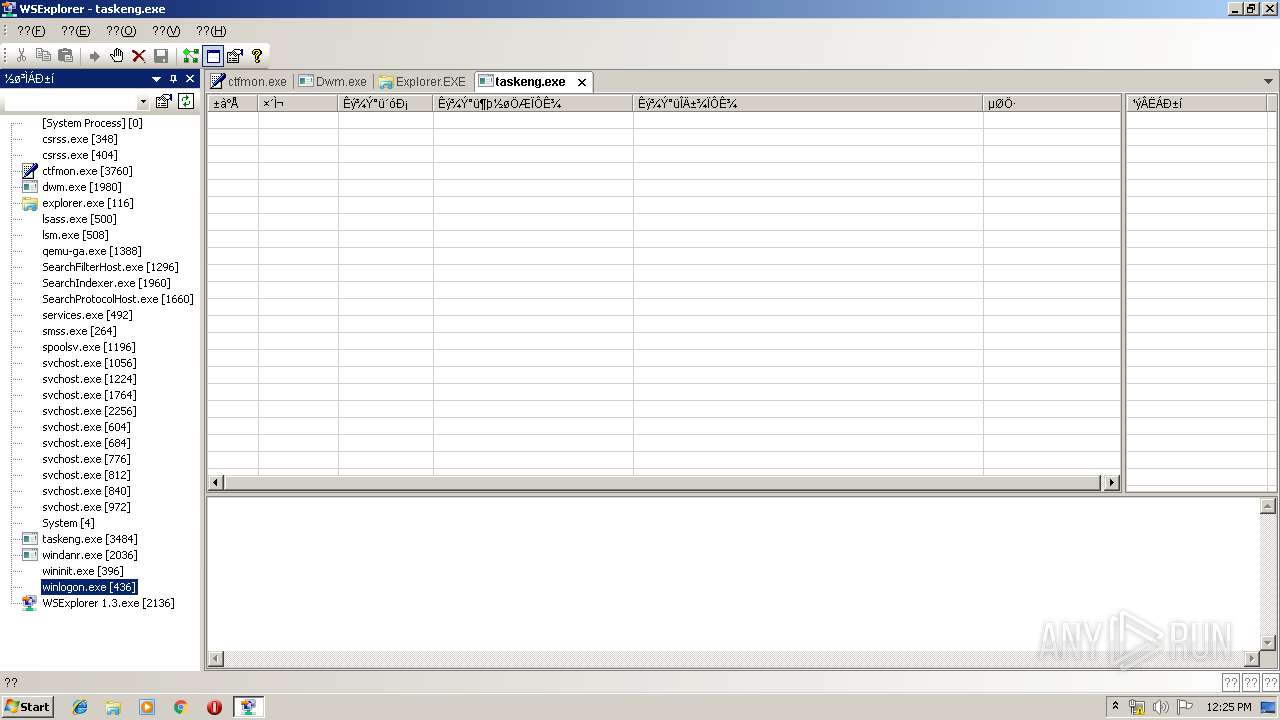Open the ??(O) menu
1280x720 pixels.
coord(121,31)
